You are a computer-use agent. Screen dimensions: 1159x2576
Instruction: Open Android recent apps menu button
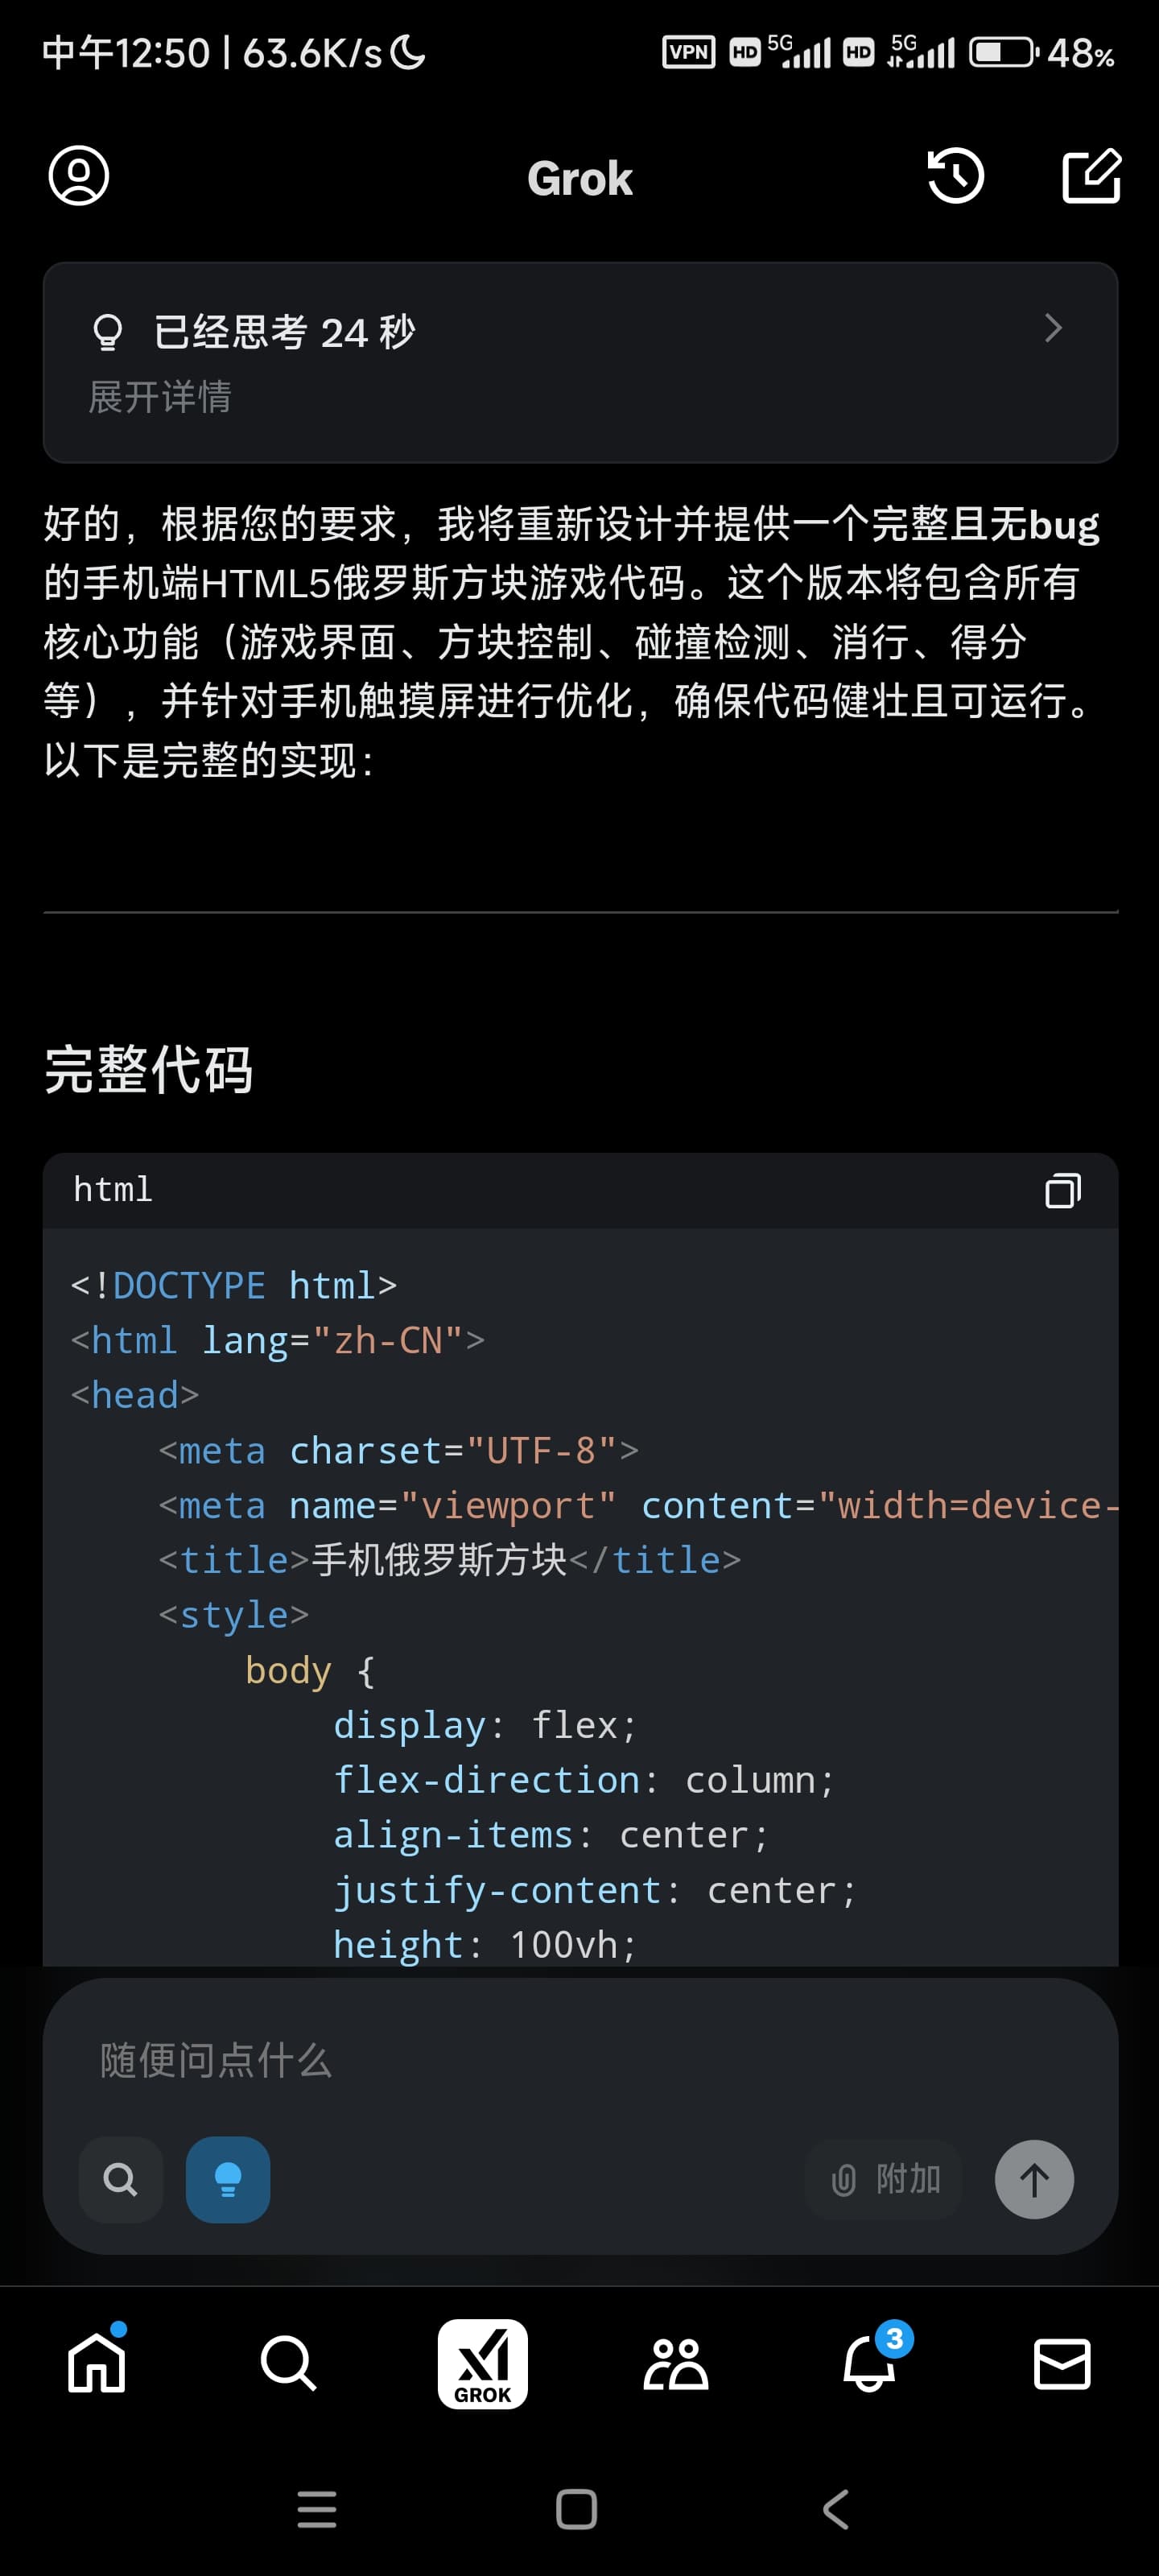[317, 2509]
